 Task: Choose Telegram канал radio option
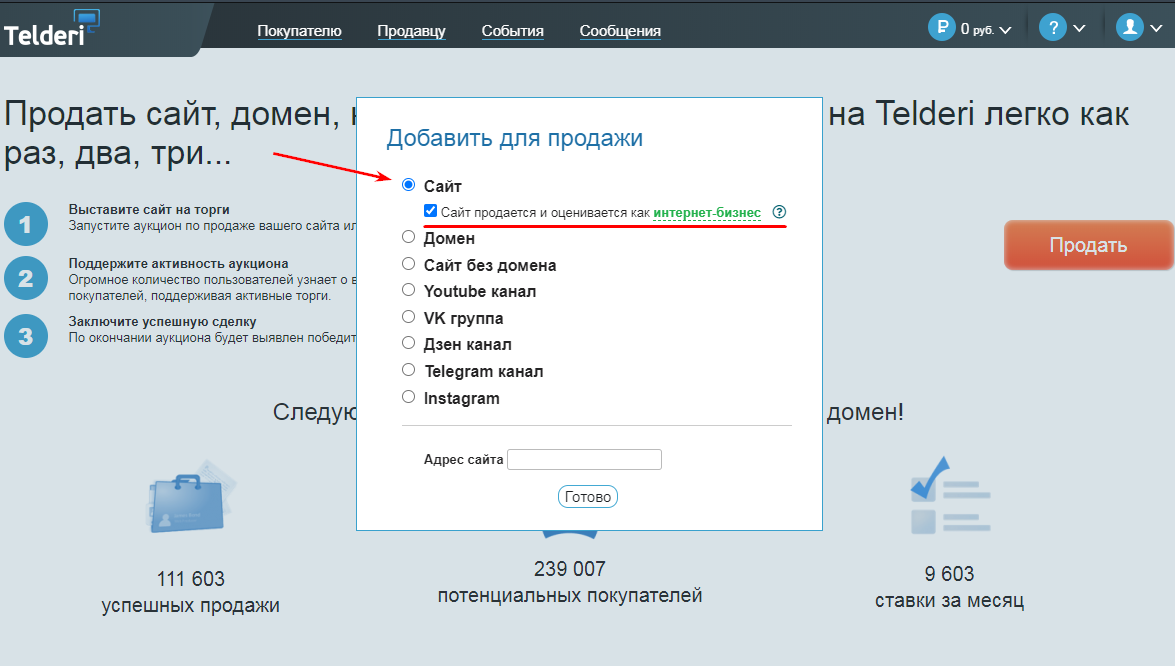(408, 370)
